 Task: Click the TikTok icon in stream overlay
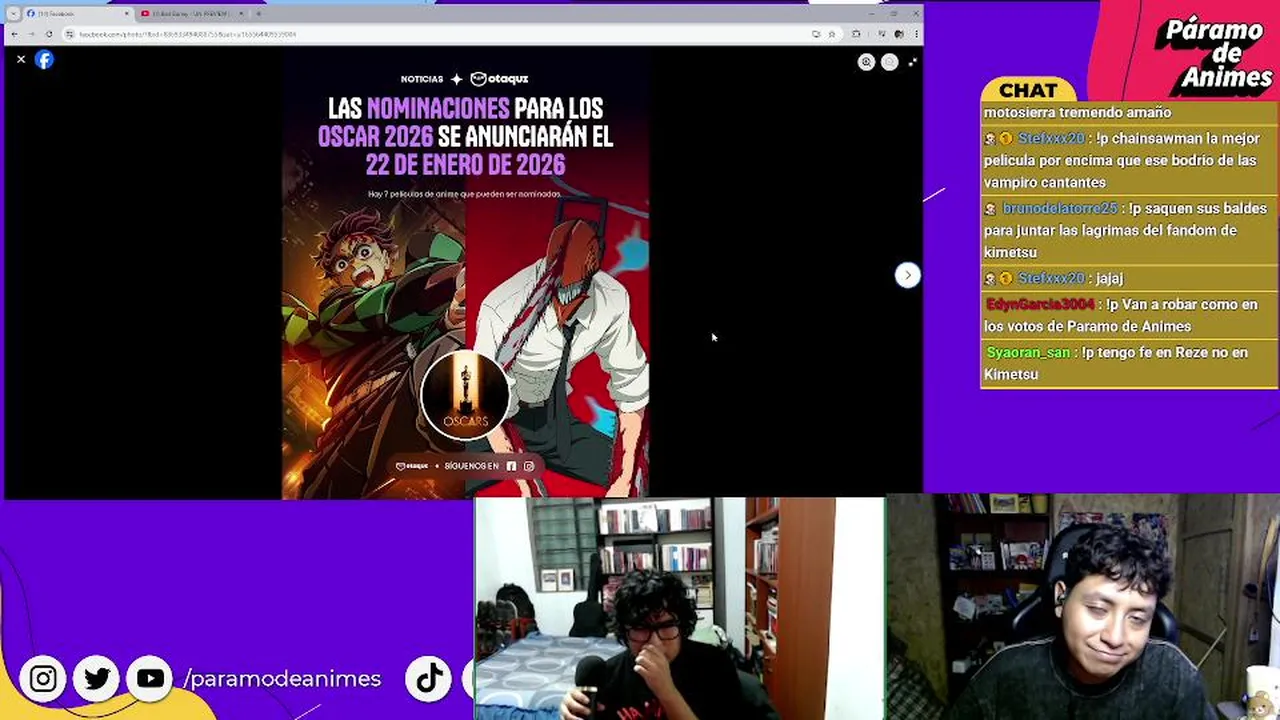coord(430,679)
